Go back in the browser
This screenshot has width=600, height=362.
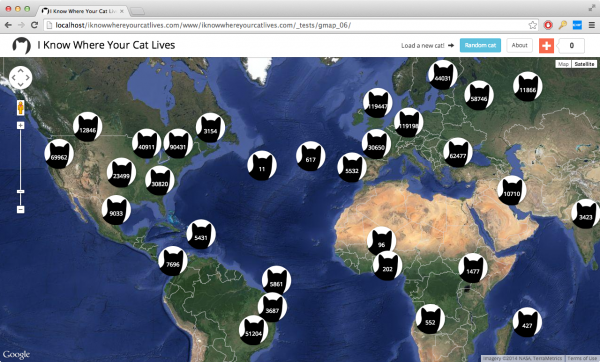(x=8, y=25)
